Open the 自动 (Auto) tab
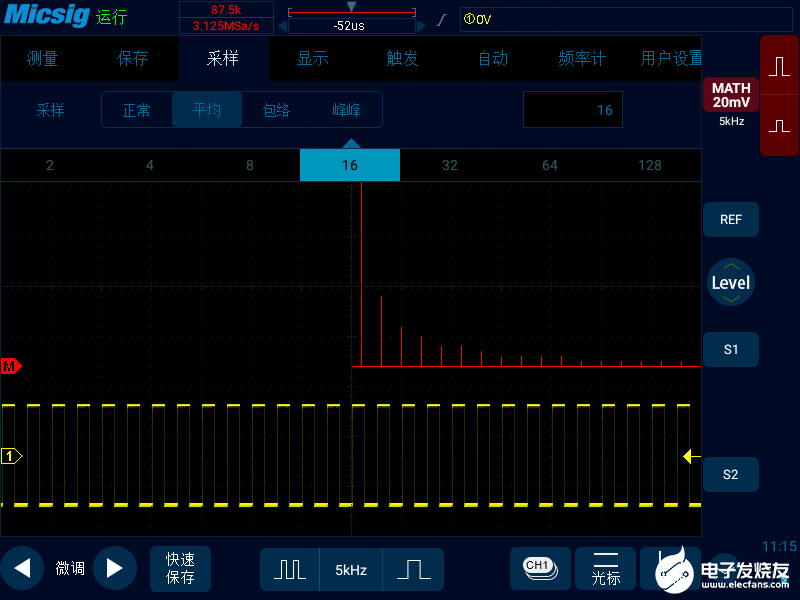The height and width of the screenshot is (600, 800). tap(493, 59)
